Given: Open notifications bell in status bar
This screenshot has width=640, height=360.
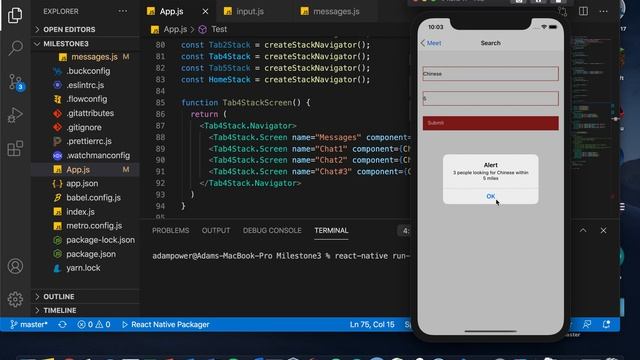Looking at the screenshot, I should [x=606, y=324].
